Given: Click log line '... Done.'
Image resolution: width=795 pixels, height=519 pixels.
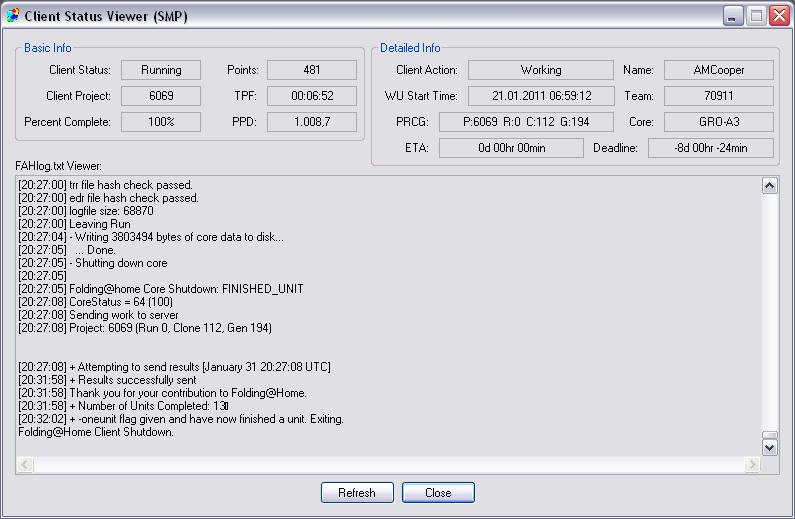Looking at the screenshot, I should pyautogui.click(x=67, y=250).
